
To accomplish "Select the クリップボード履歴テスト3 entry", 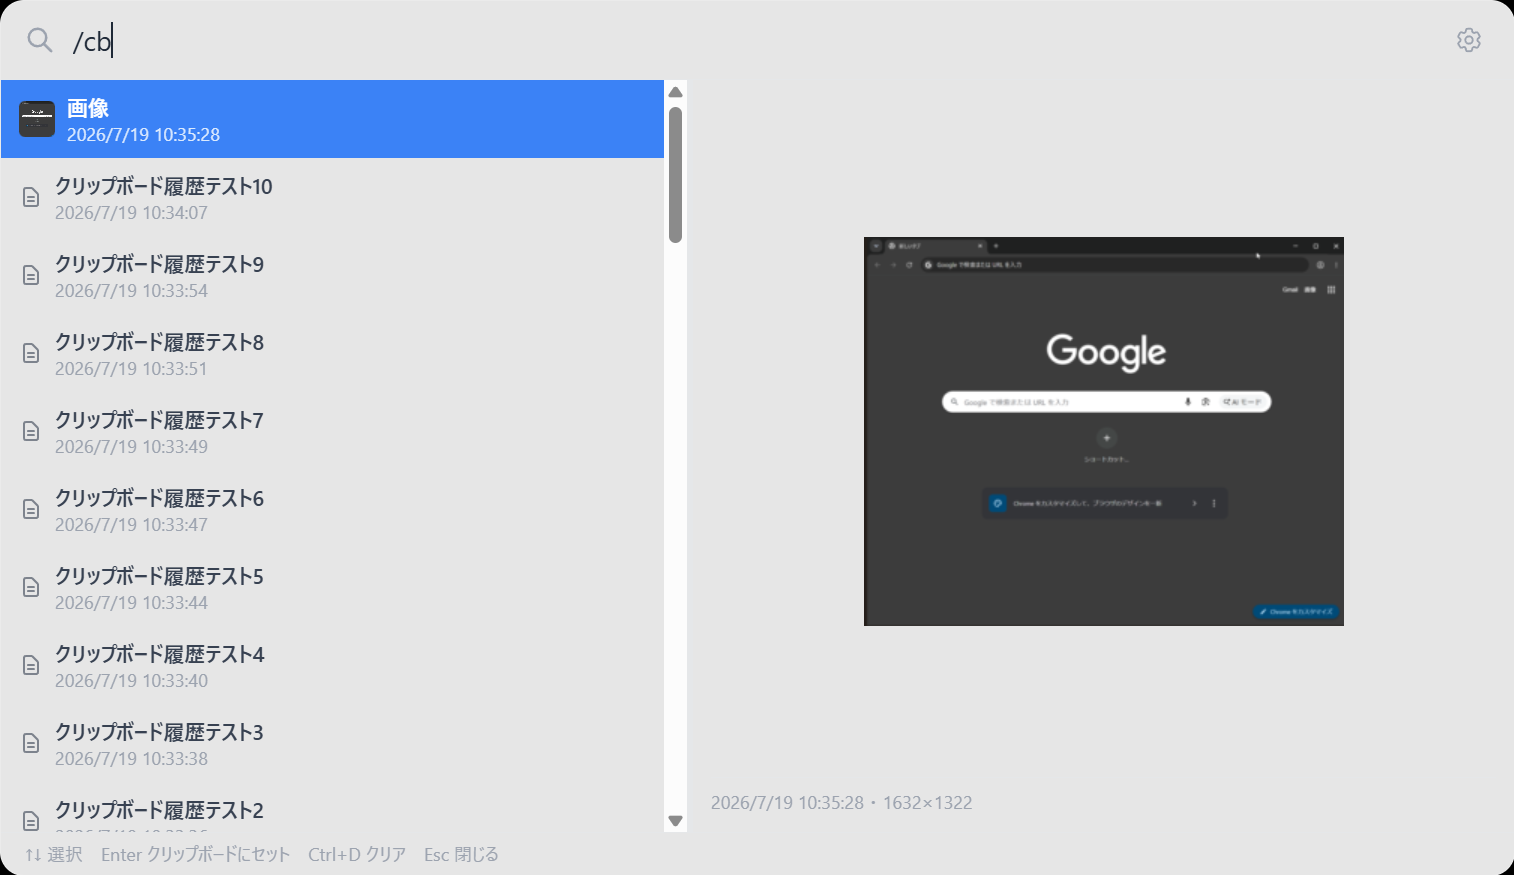I will coord(332,743).
